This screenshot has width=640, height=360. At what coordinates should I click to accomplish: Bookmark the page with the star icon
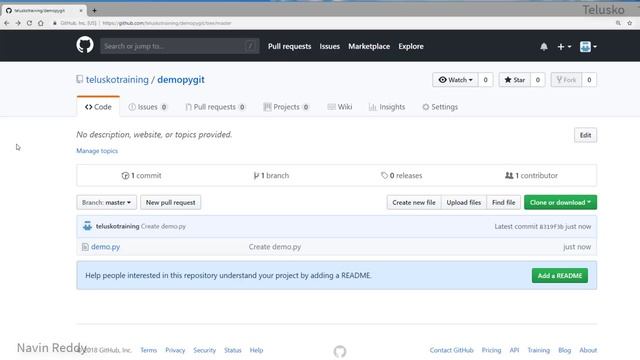point(630,23)
